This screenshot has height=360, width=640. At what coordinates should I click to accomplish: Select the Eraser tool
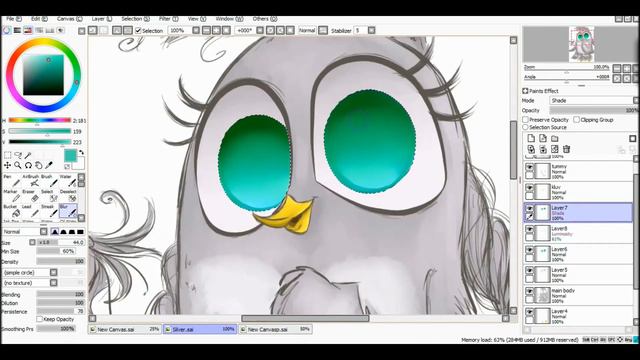pyautogui.click(x=31, y=196)
